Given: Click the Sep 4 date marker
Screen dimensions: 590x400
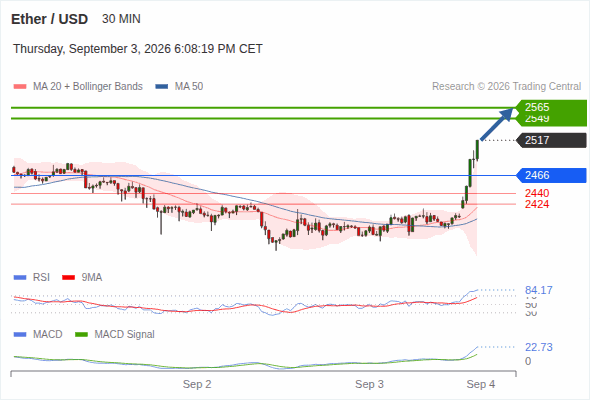Looking at the screenshot, I should [x=481, y=384].
